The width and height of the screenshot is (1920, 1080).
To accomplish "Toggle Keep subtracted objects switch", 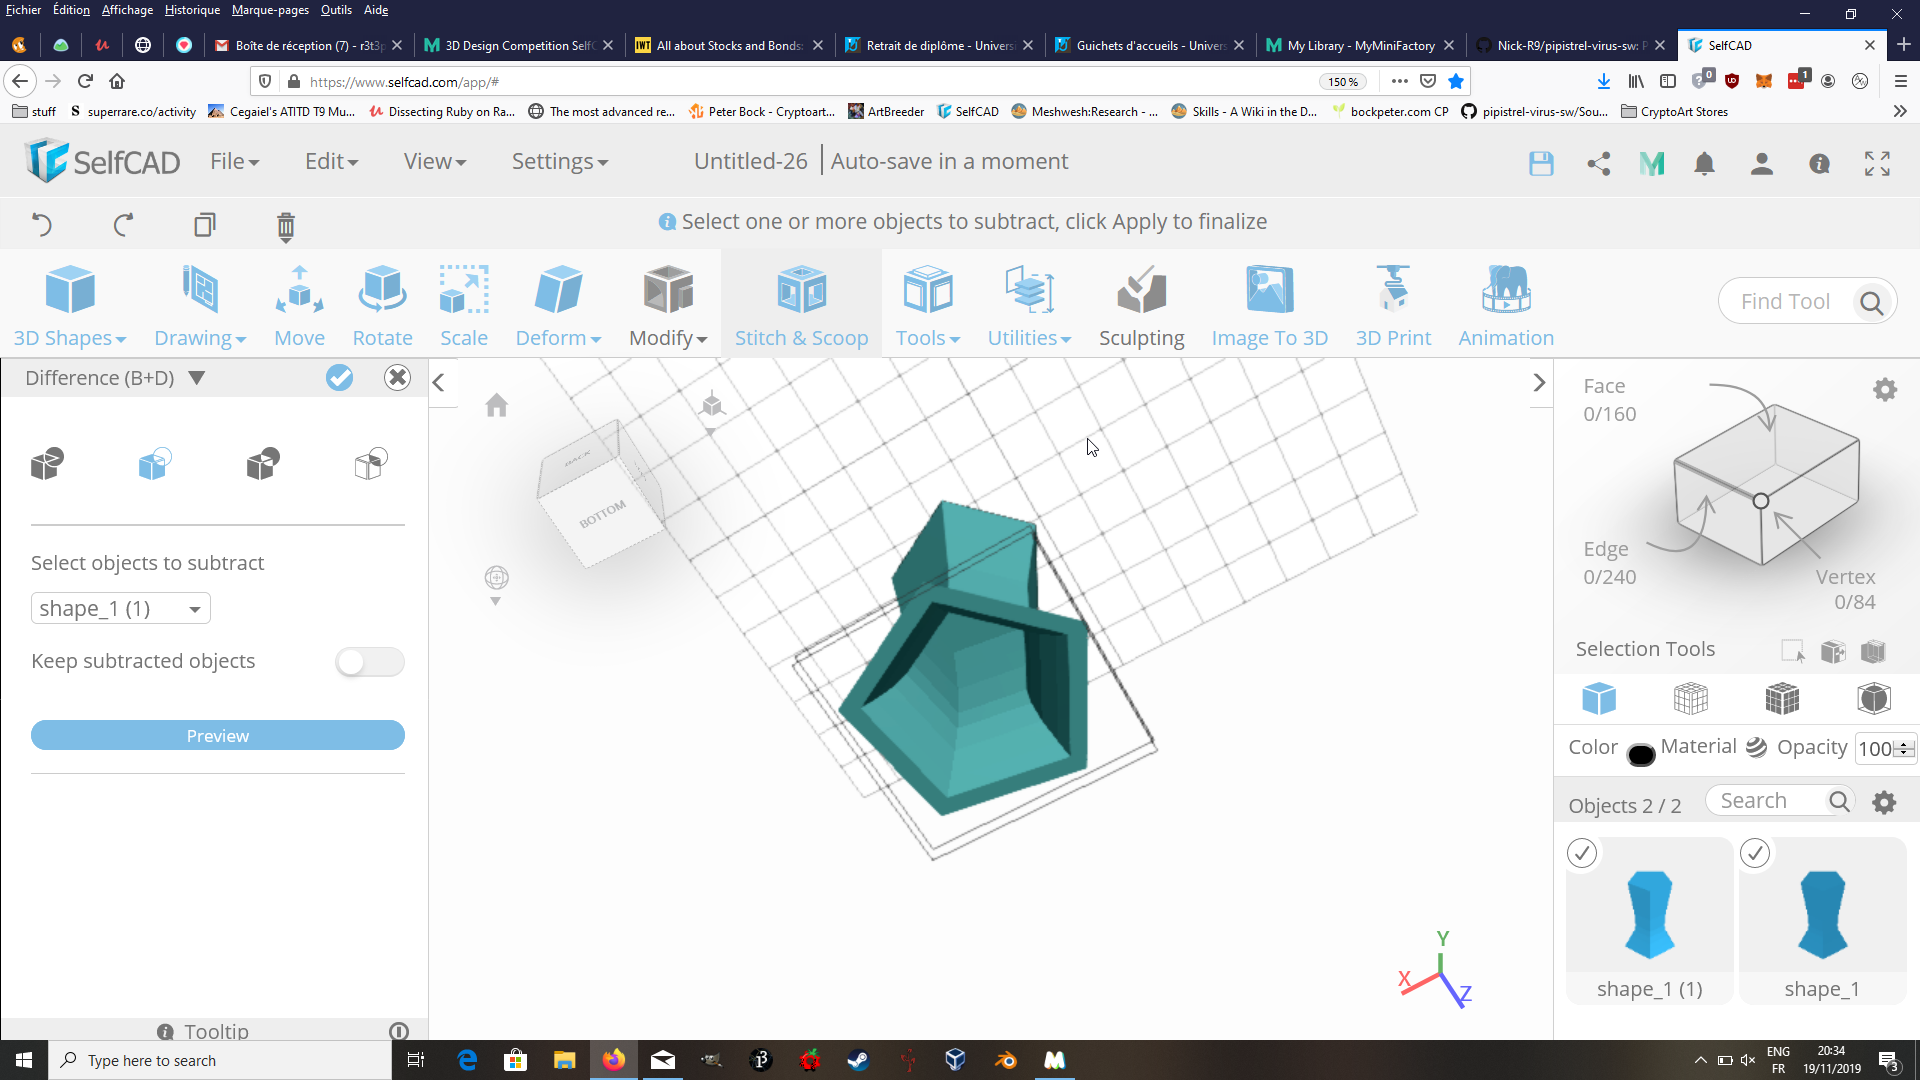I will [x=370, y=661].
